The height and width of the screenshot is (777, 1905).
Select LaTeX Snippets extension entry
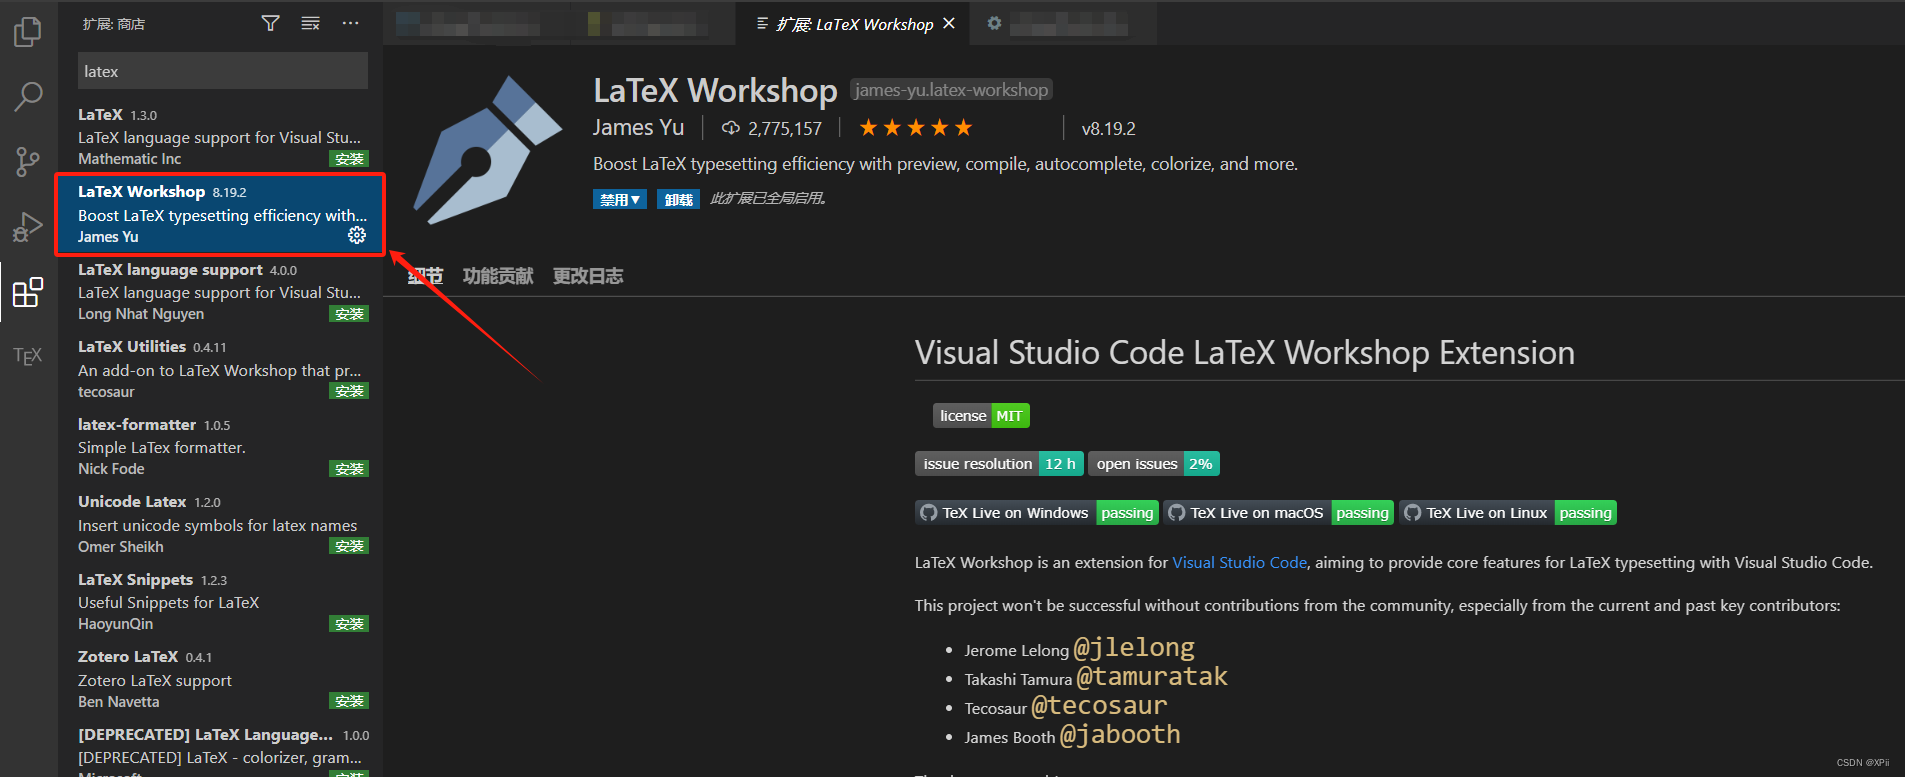(221, 601)
